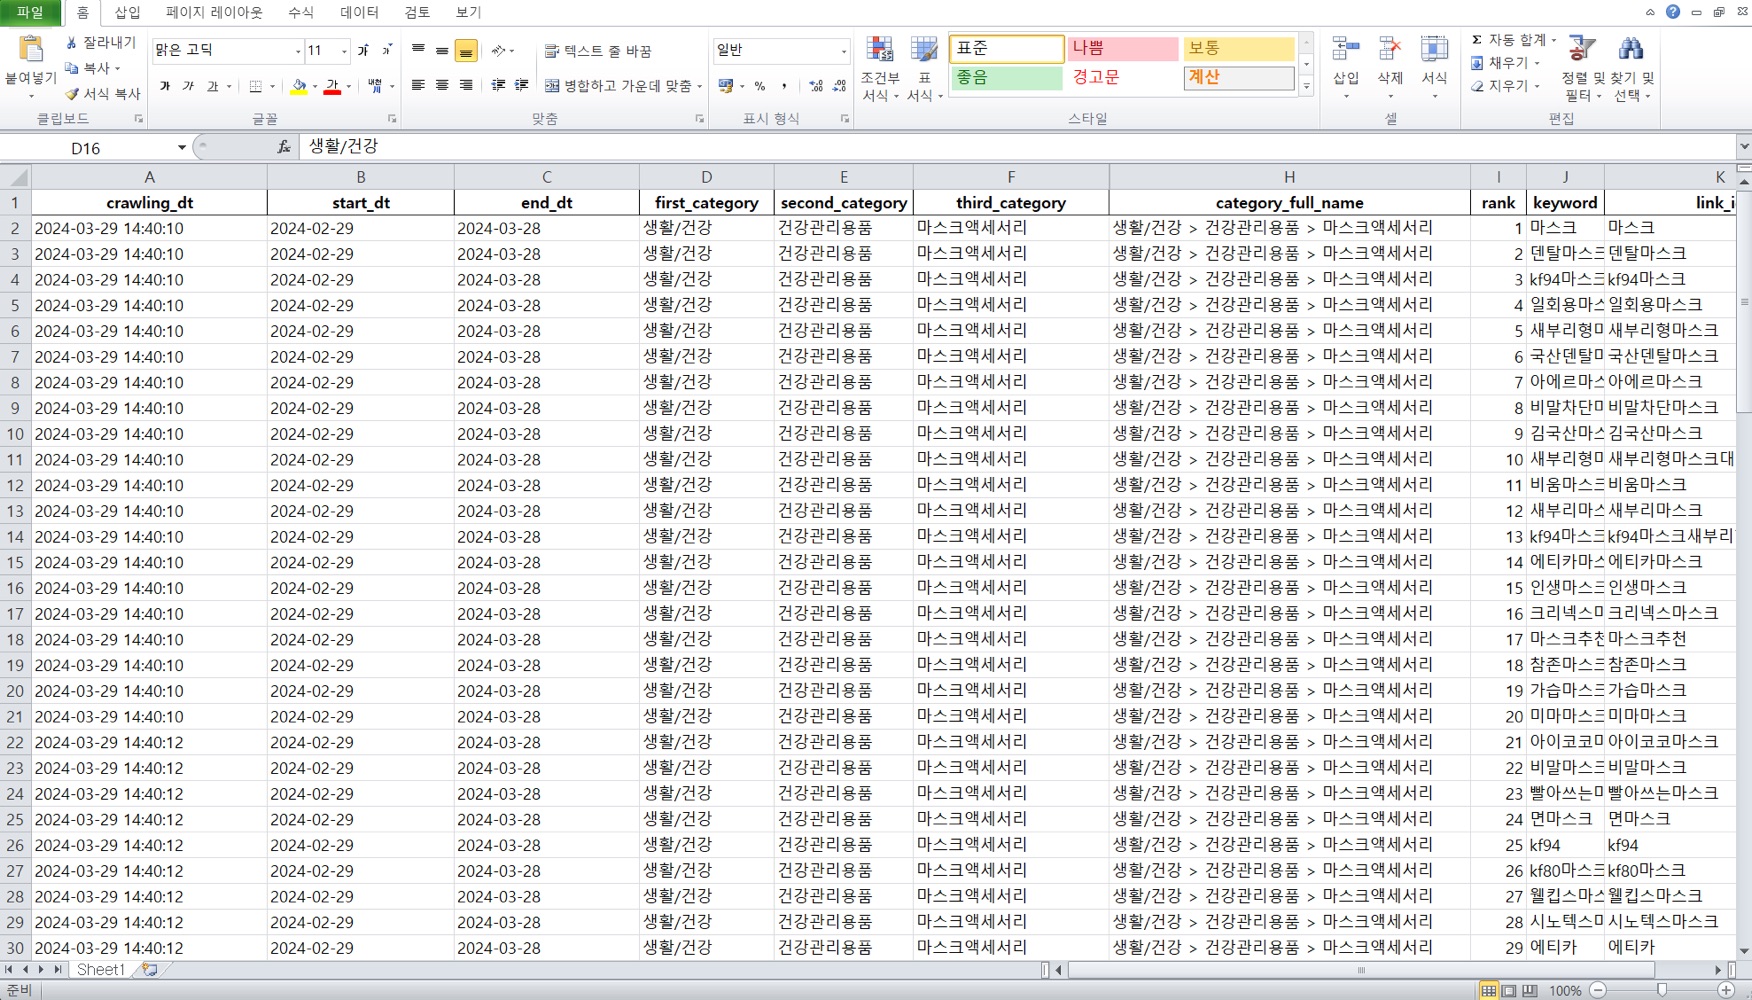Toggle middle vertical alignment button
Image resolution: width=1752 pixels, height=1000 pixels.
coord(442,51)
